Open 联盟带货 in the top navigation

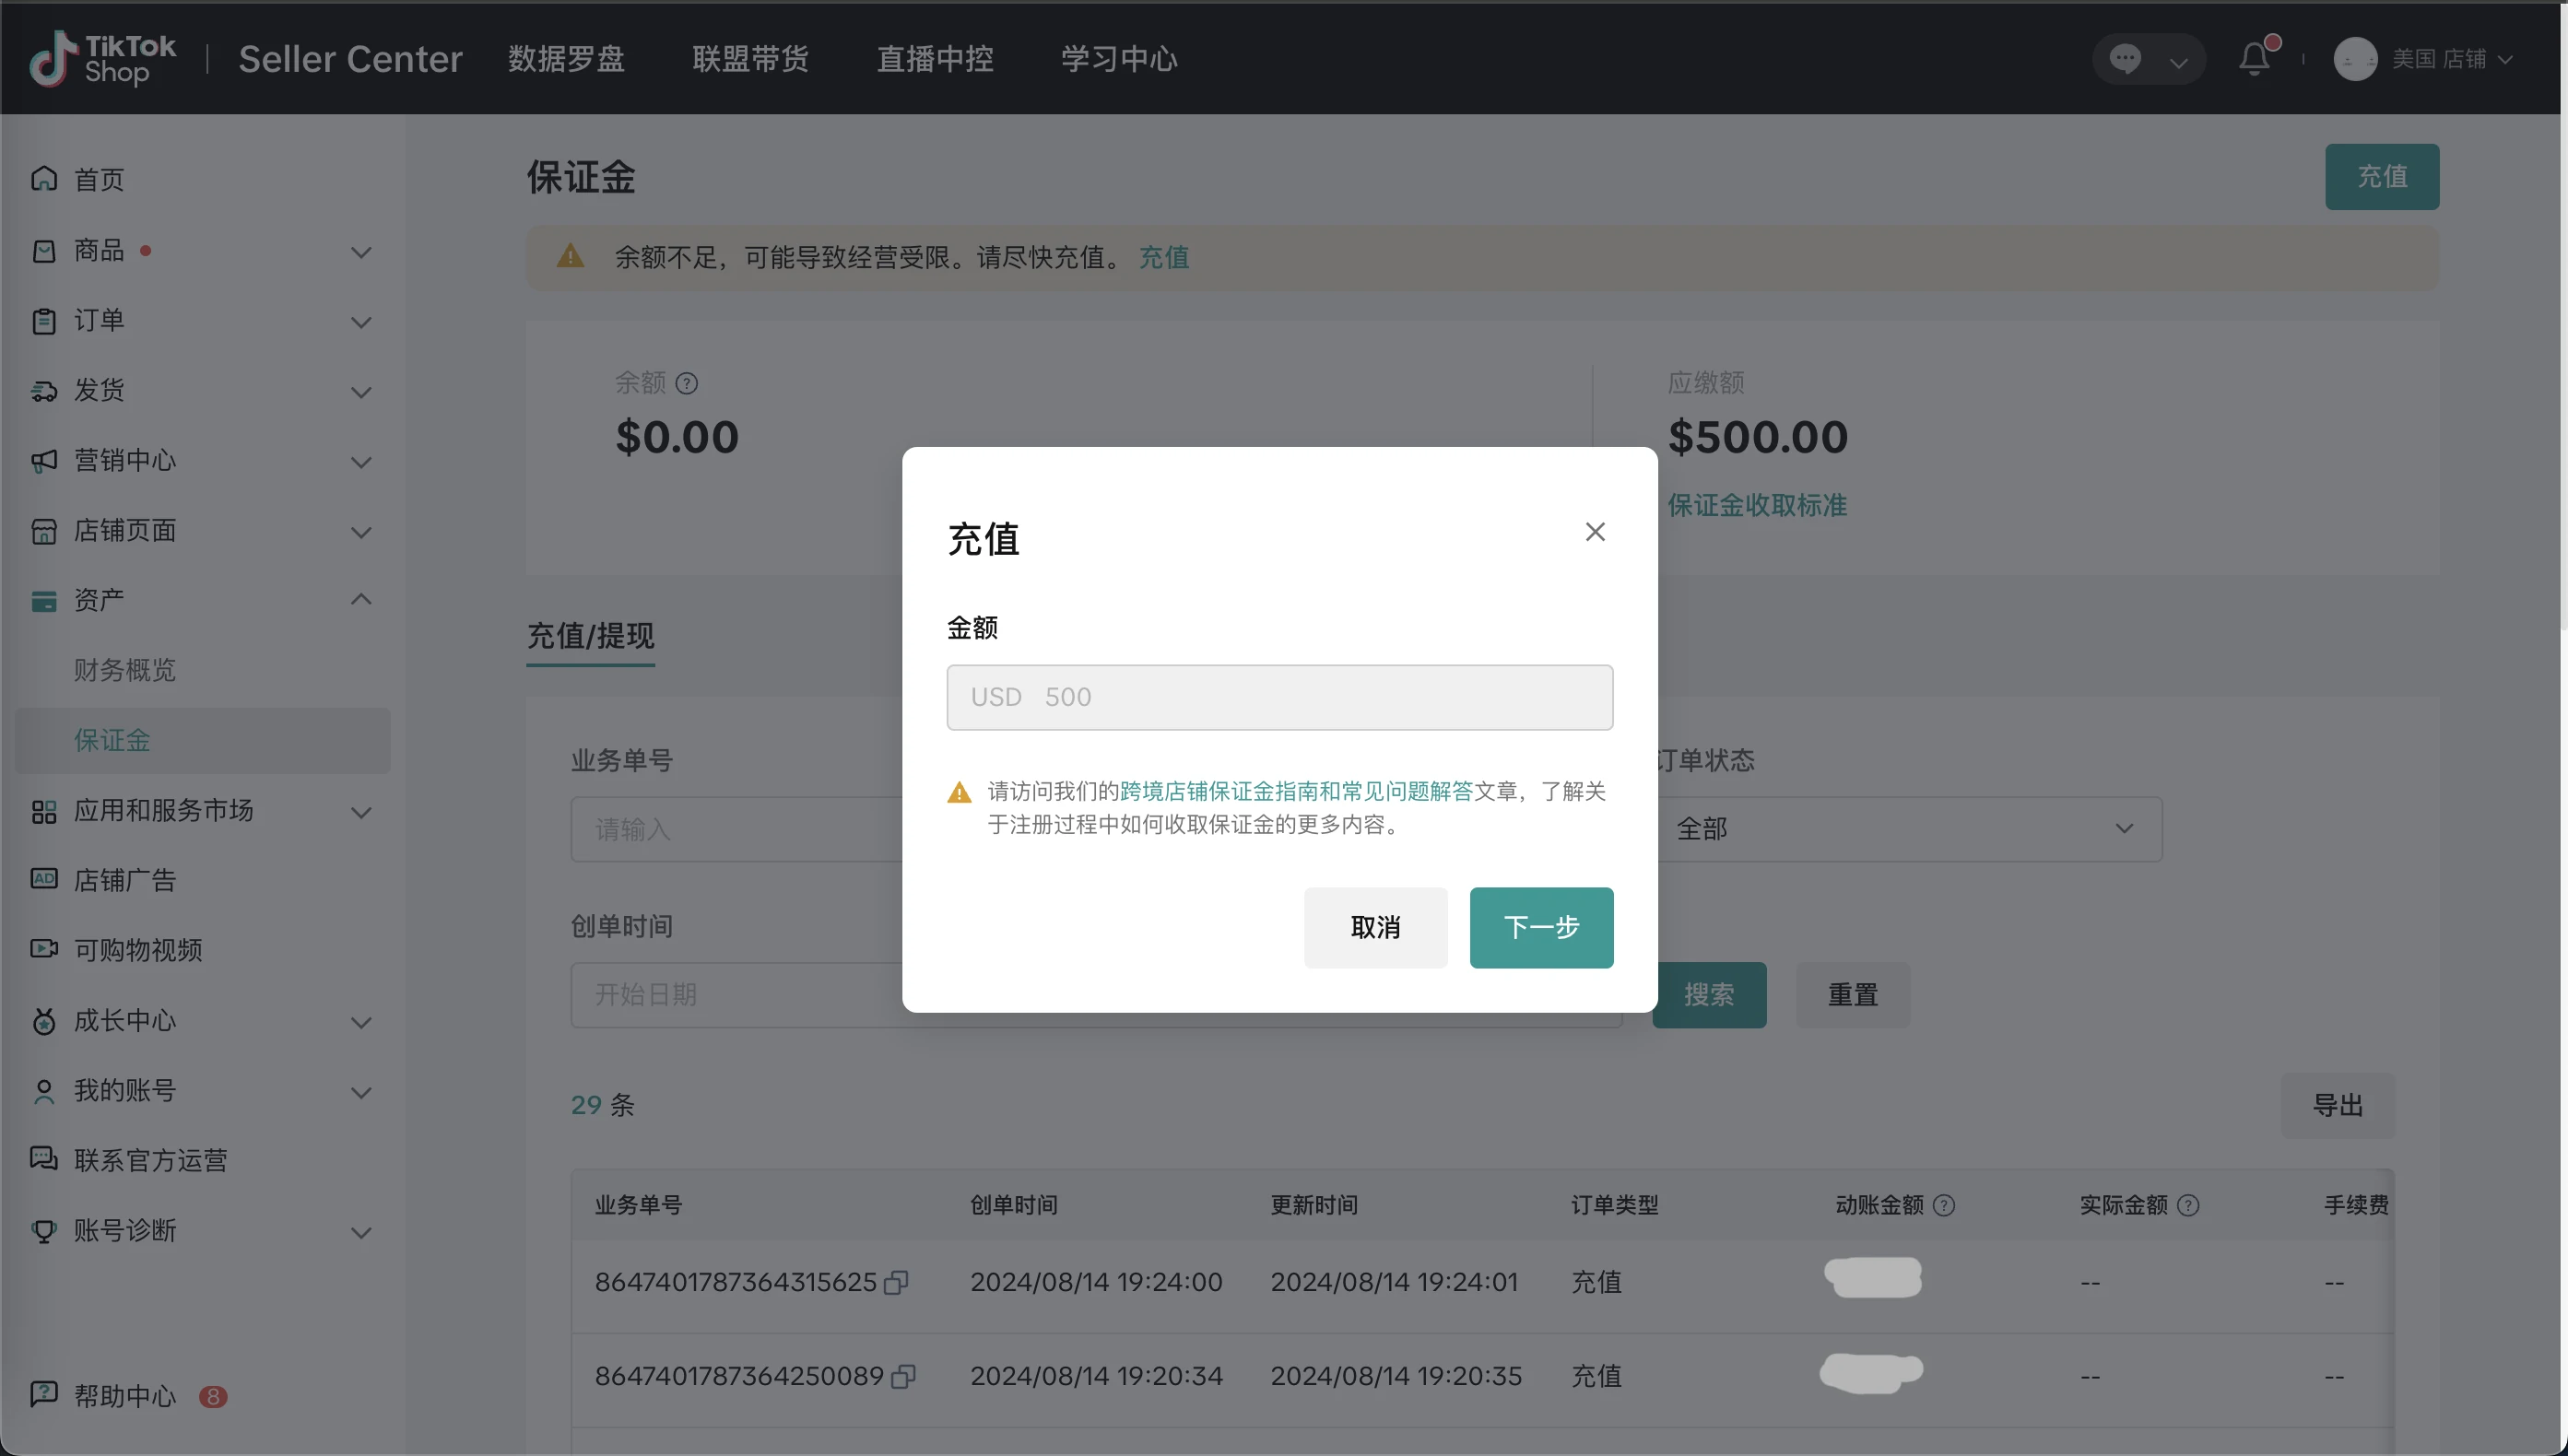750,58
